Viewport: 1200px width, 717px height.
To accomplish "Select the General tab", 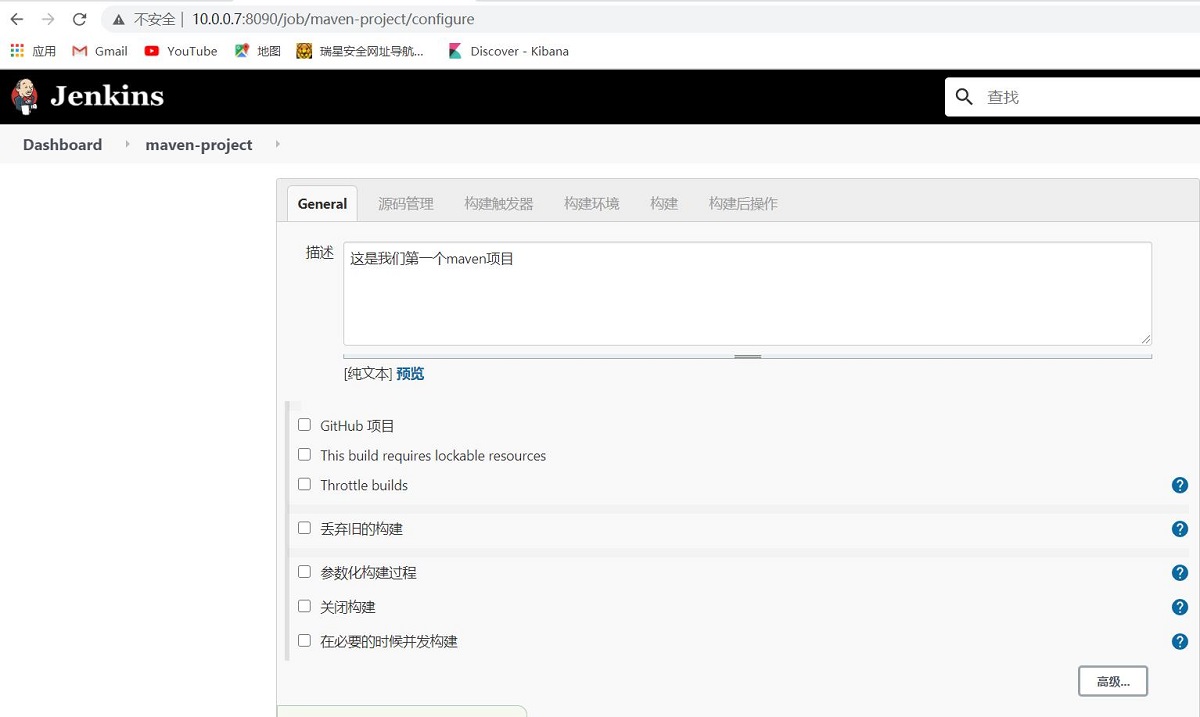I will click(322, 204).
